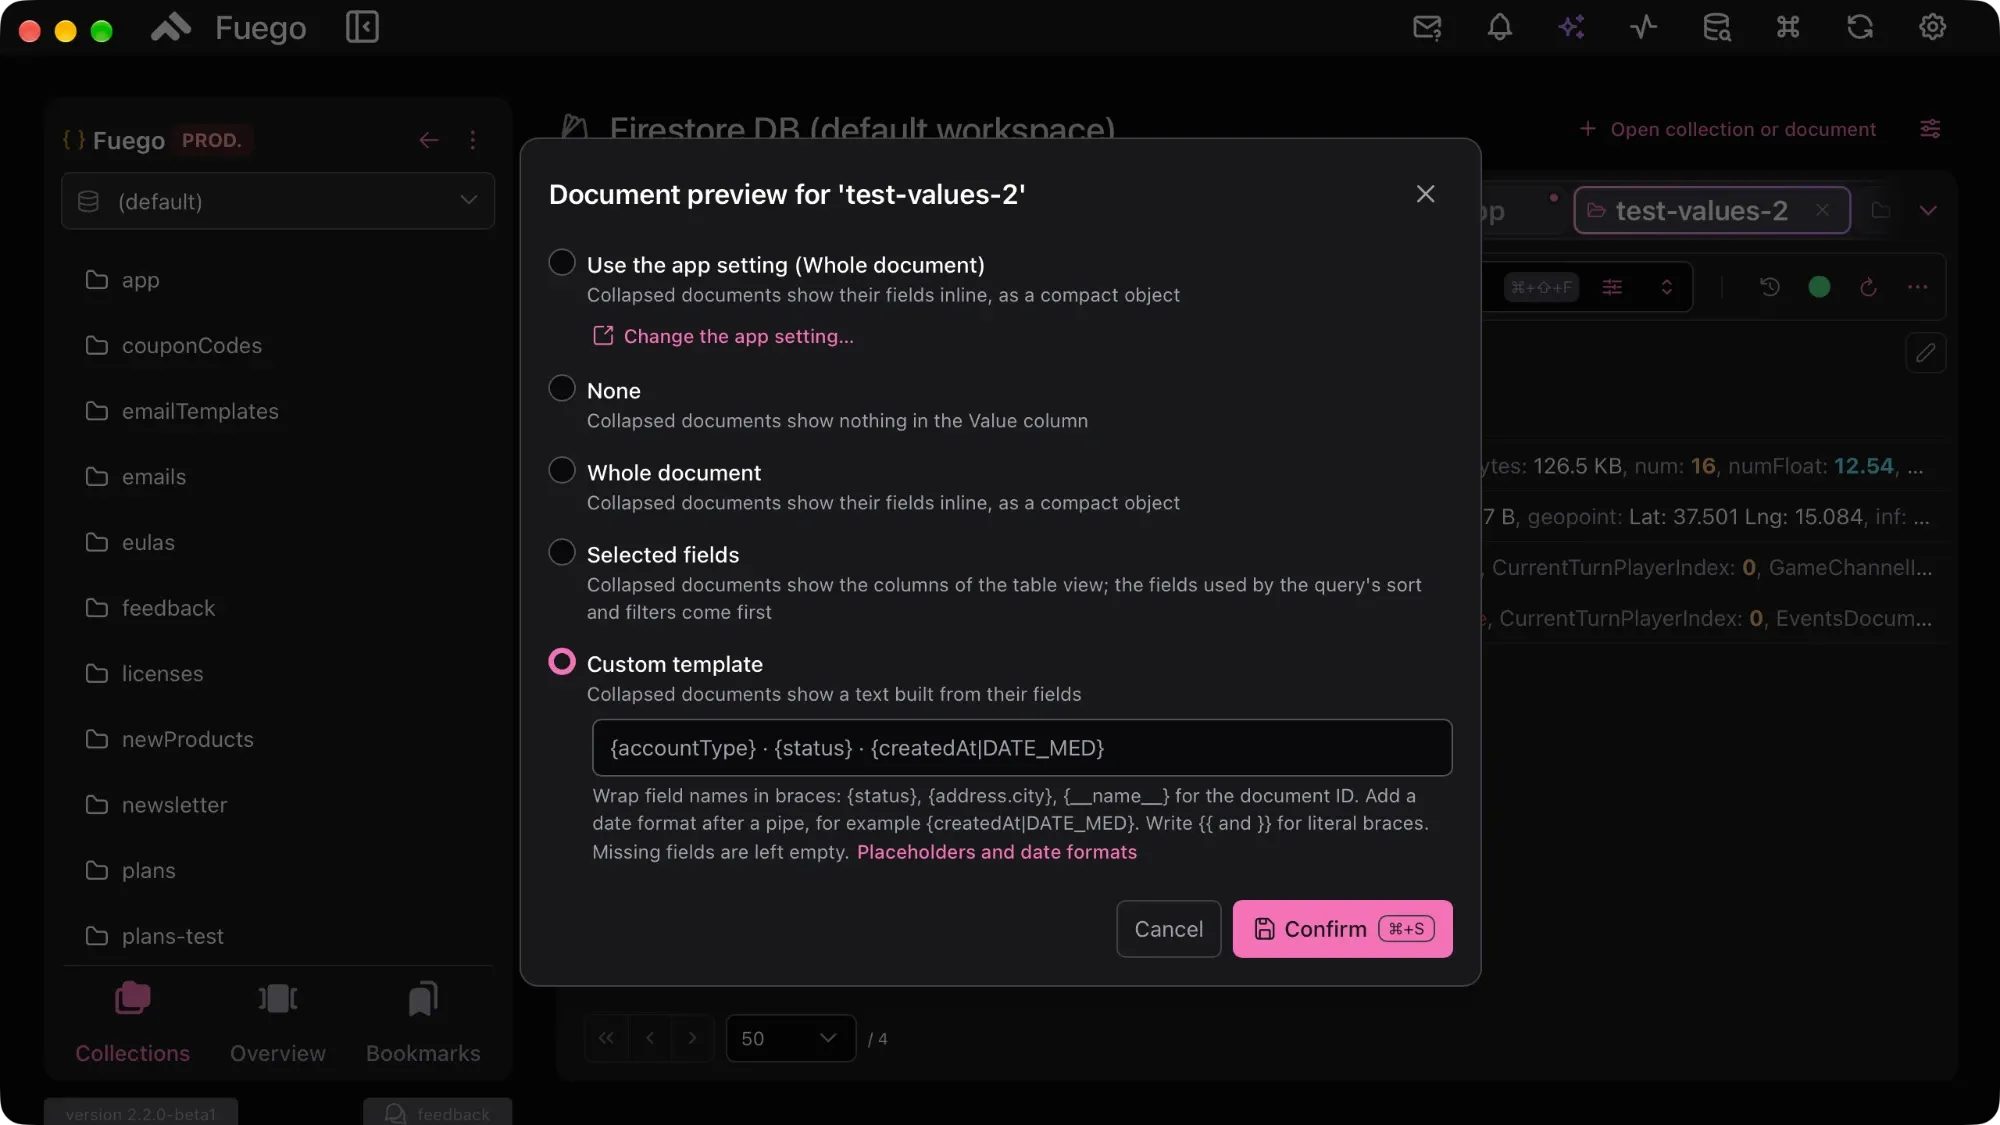Click the edit pencil icon in document pane

(1925, 353)
